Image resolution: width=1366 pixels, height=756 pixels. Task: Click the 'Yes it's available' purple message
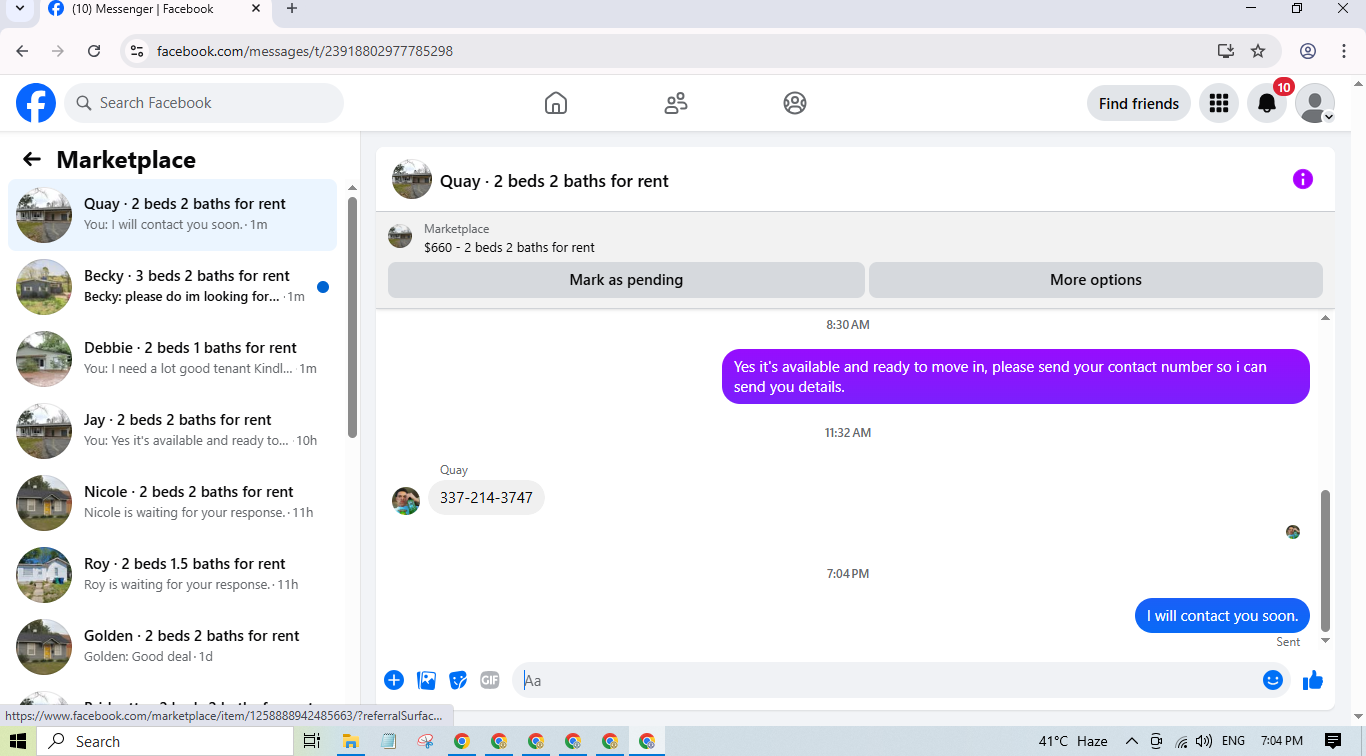point(1016,377)
